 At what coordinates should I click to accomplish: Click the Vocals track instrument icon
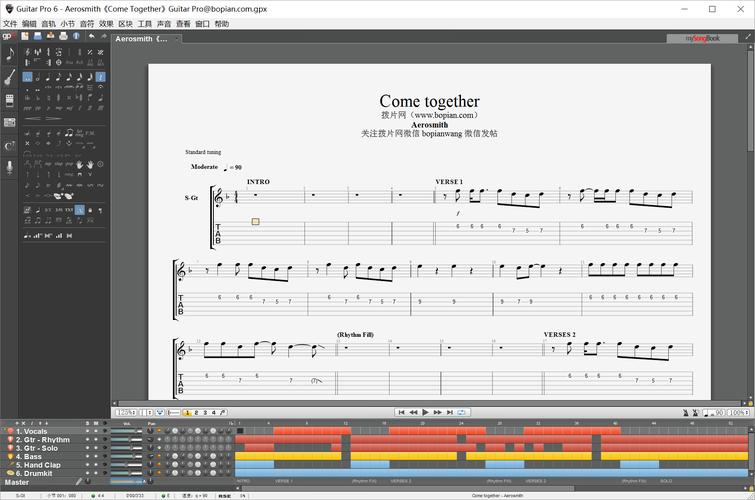(x=10, y=432)
